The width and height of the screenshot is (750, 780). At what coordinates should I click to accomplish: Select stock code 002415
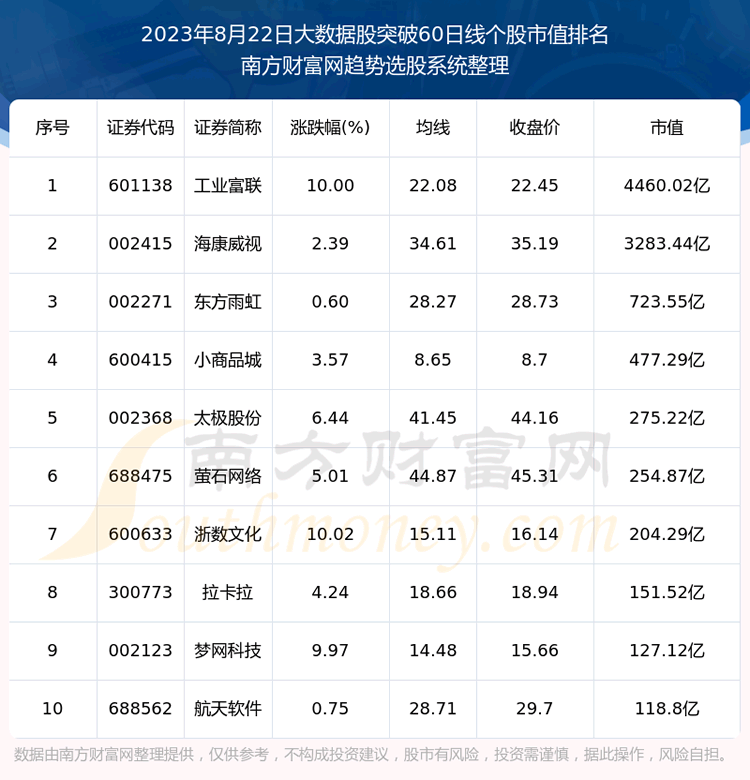click(x=140, y=244)
